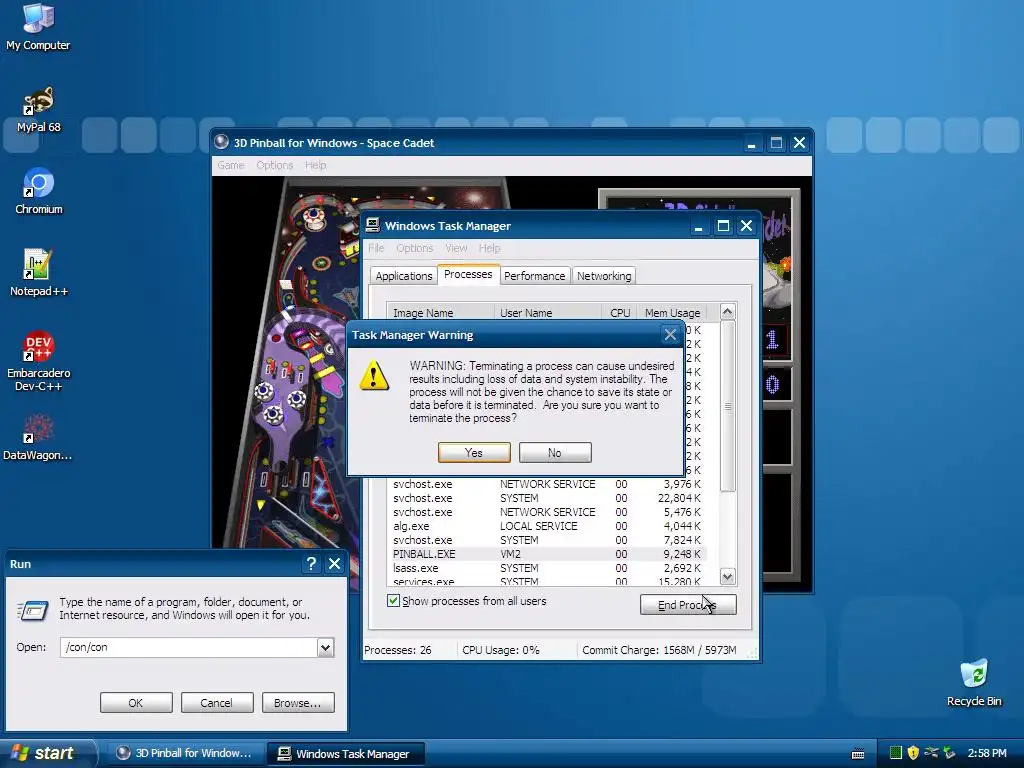1024x768 pixels.
Task: Click the Run dialog help question-mark button
Action: 312,564
